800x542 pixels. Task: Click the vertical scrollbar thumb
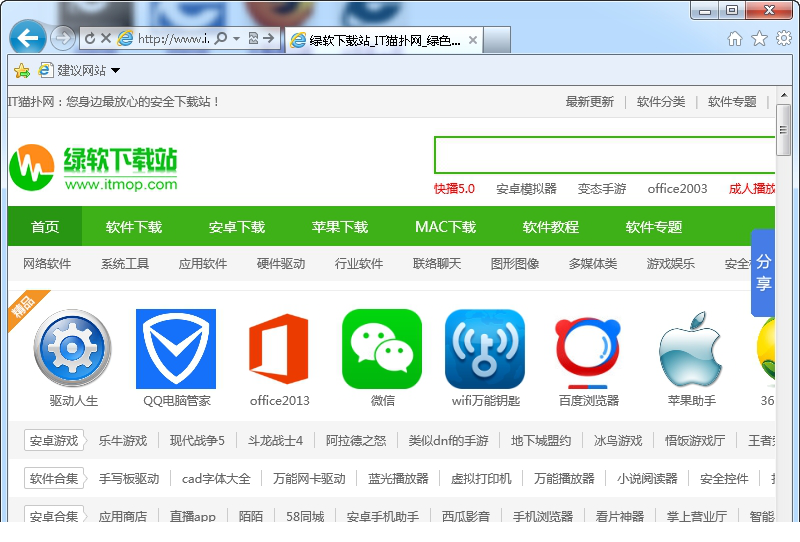click(x=783, y=130)
